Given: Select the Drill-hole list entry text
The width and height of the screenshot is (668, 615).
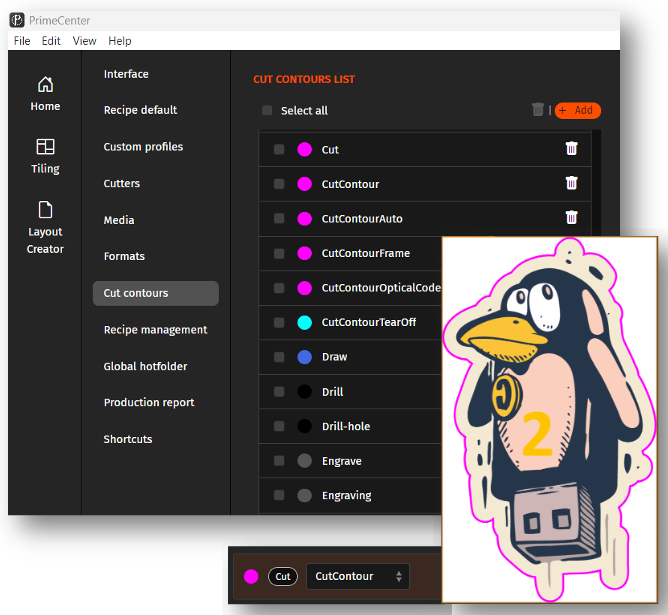Looking at the screenshot, I should pos(346,426).
